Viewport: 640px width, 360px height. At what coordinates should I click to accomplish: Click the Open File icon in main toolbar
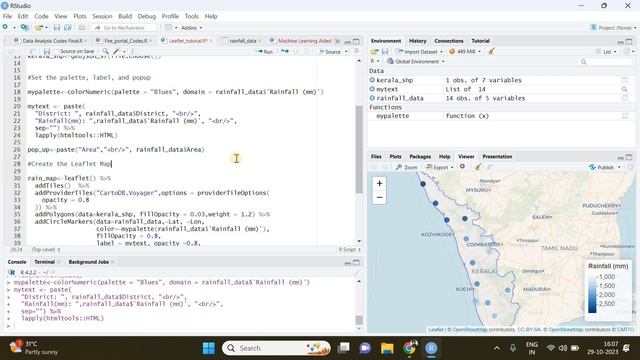tap(39, 27)
